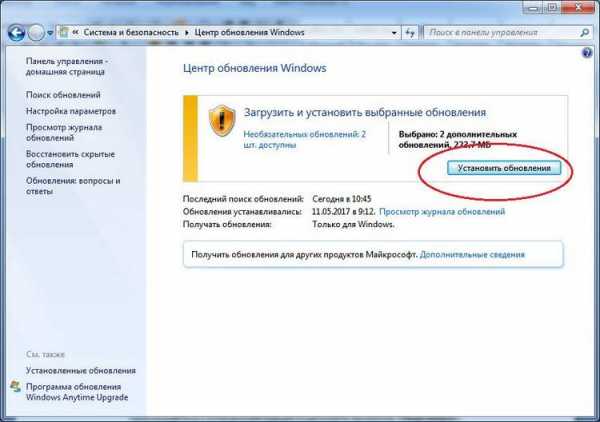Close the Windows Update window

[578, 7]
